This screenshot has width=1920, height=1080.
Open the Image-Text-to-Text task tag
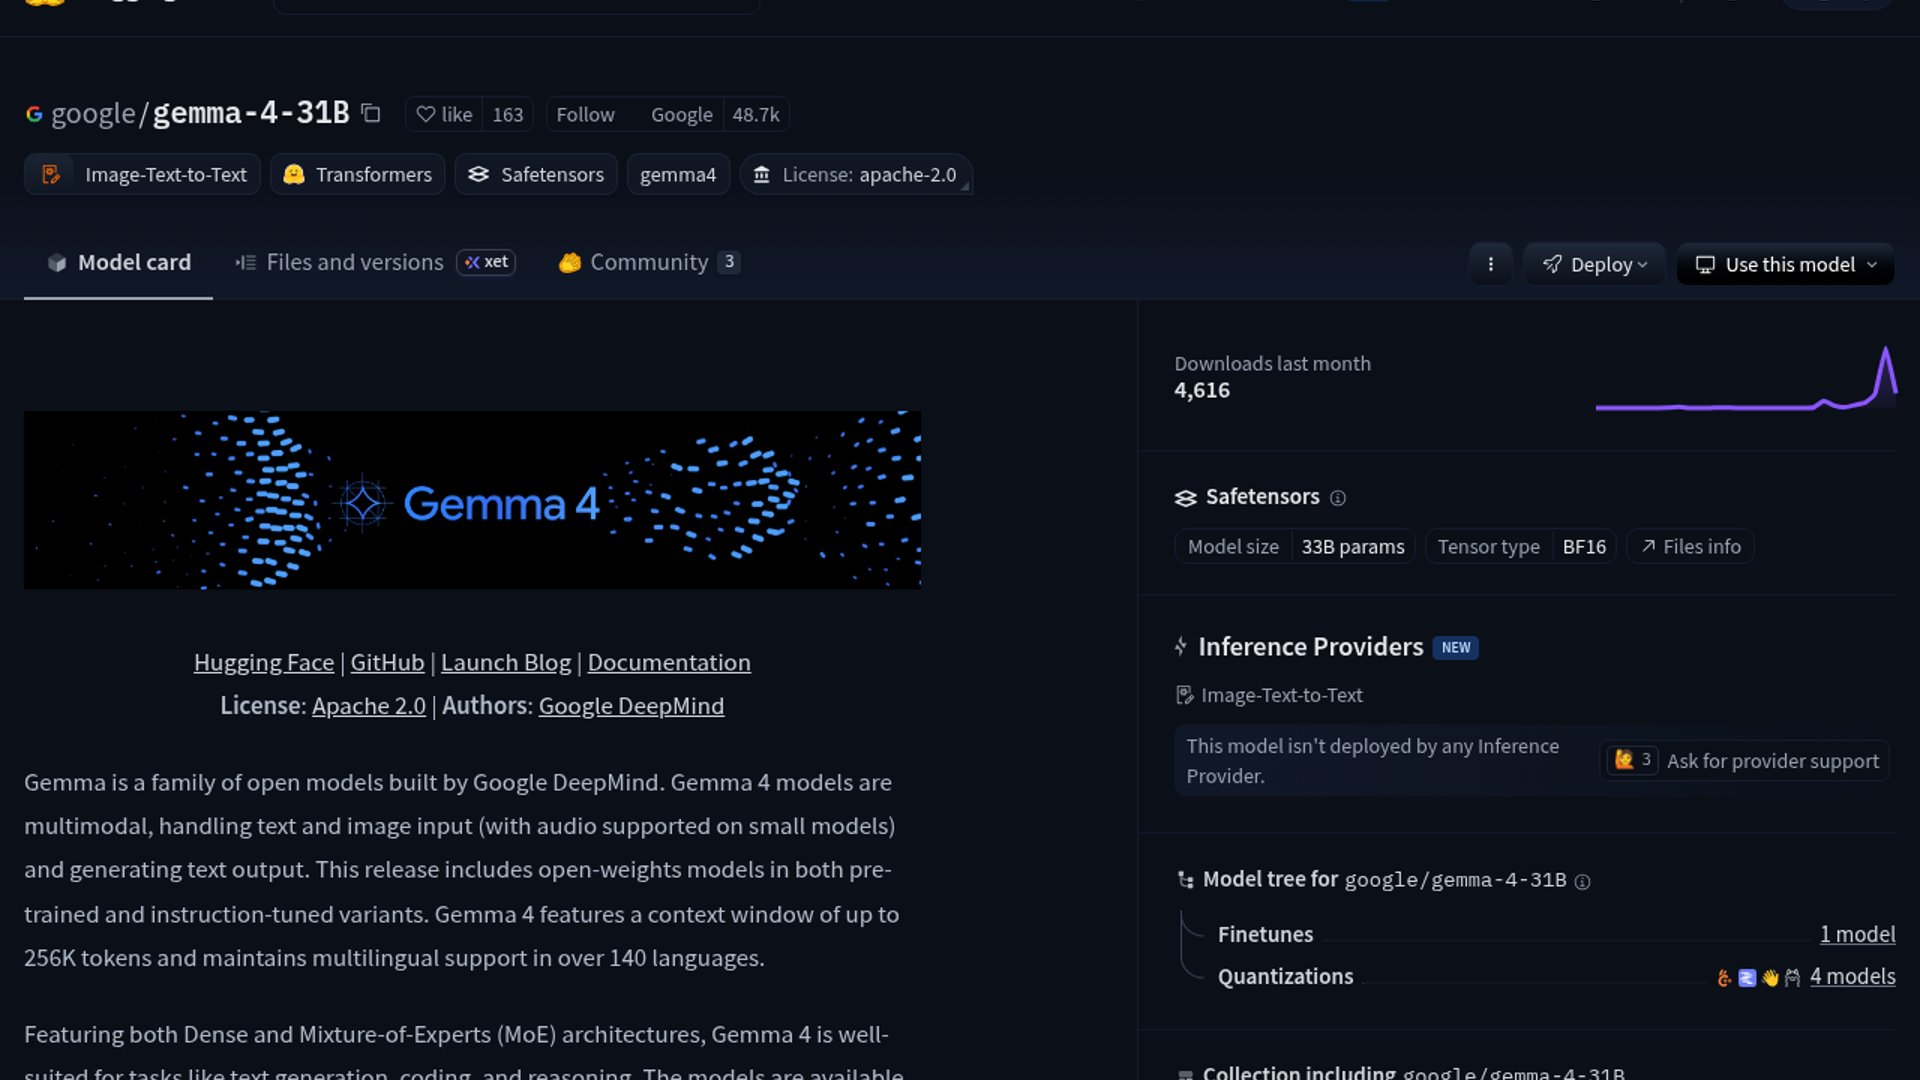tap(143, 175)
